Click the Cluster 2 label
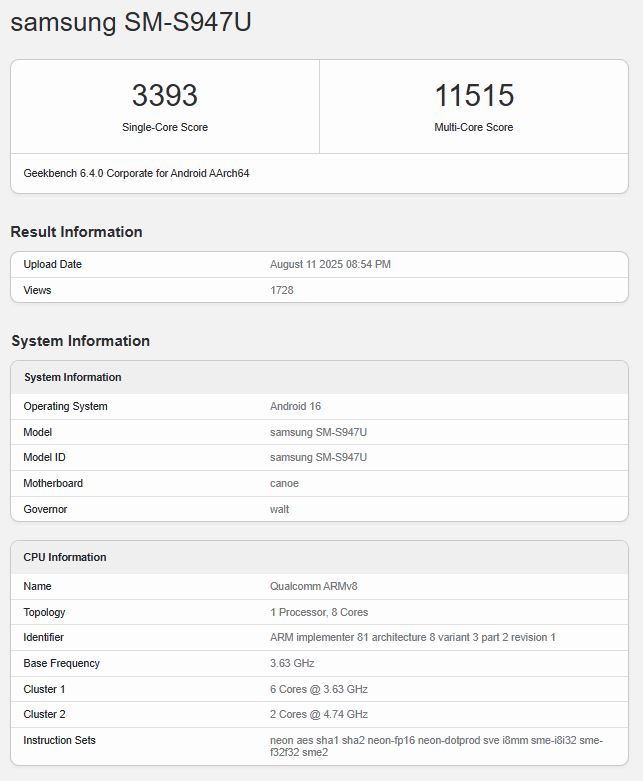The image size is (643, 781). pyautogui.click(x=44, y=714)
